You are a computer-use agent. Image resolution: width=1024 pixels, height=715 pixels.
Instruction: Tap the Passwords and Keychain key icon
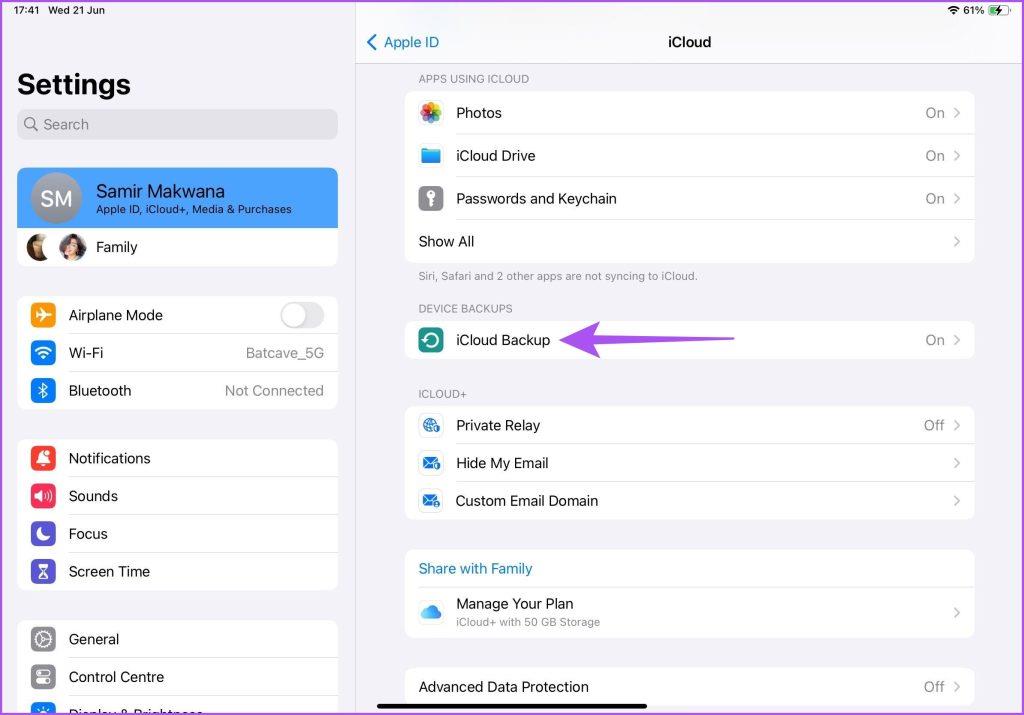[430, 198]
